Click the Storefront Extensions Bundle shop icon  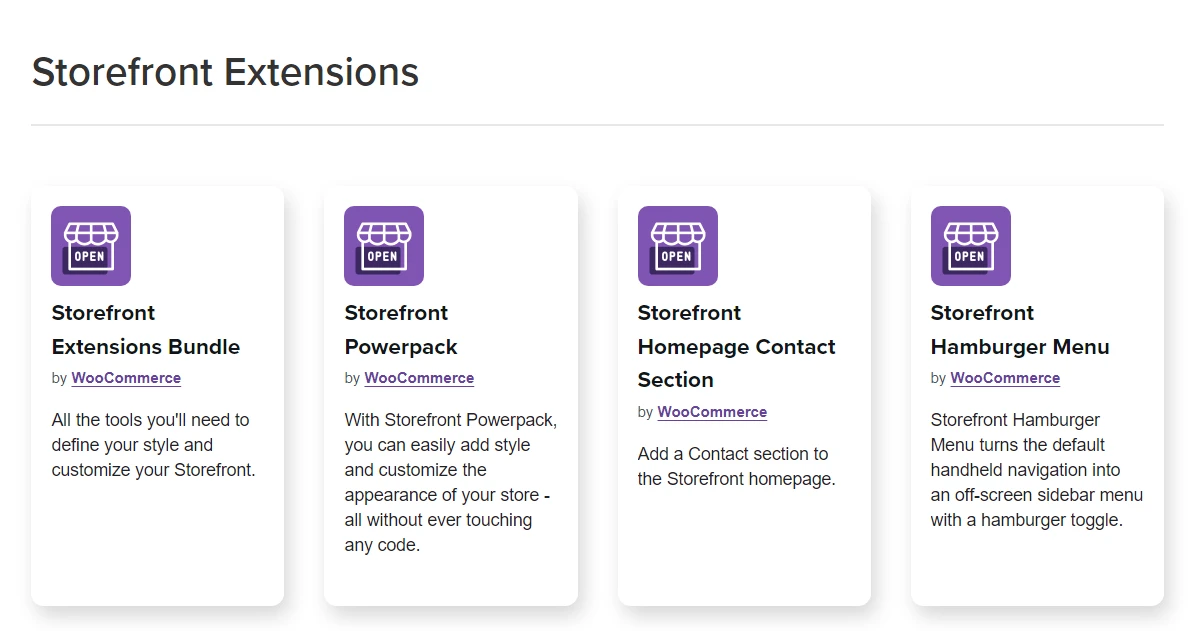click(x=91, y=246)
